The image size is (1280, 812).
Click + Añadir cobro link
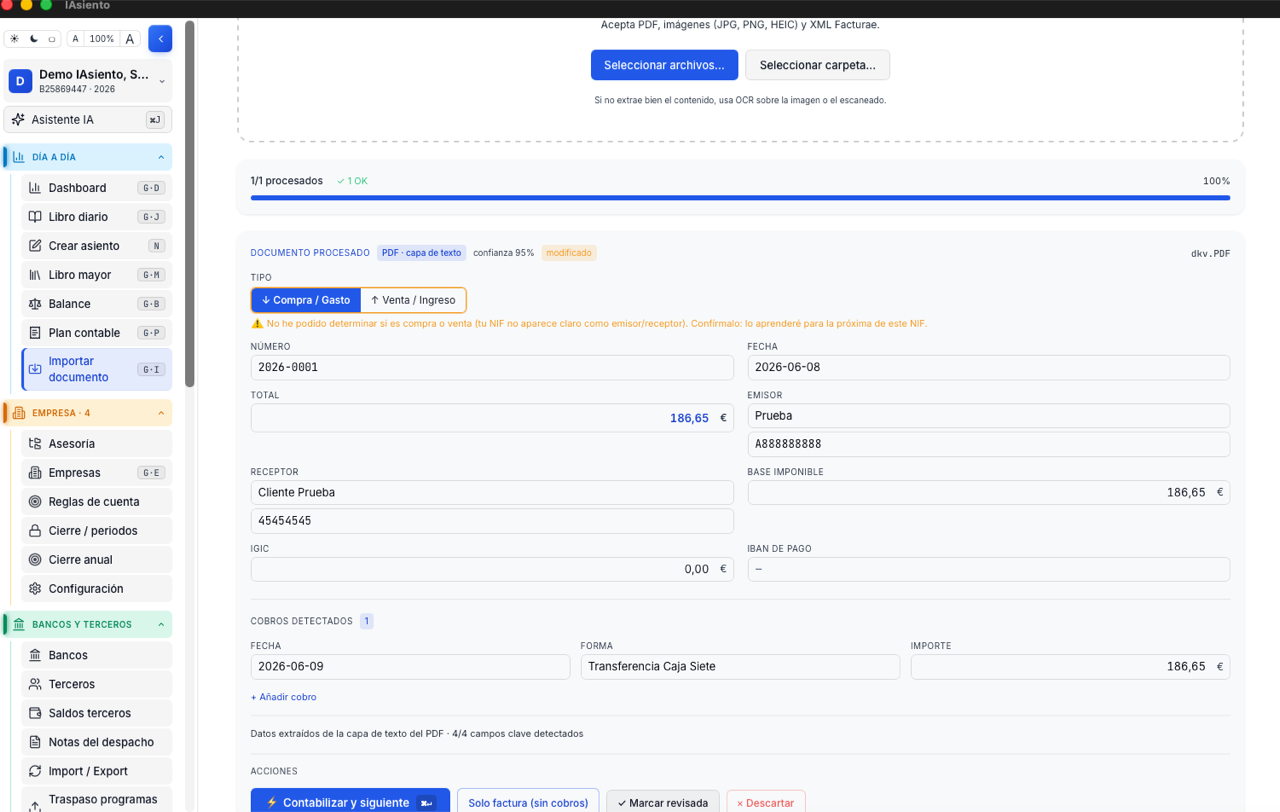point(284,697)
